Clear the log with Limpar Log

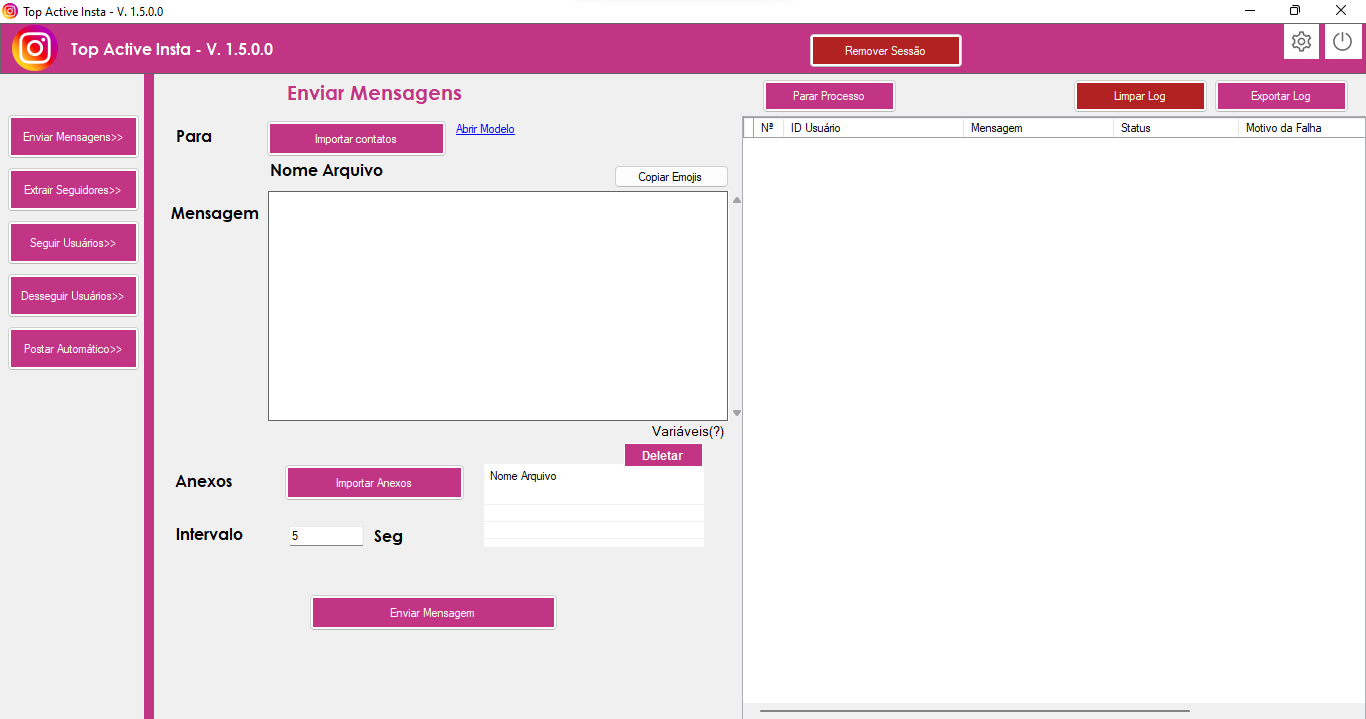pos(1140,96)
